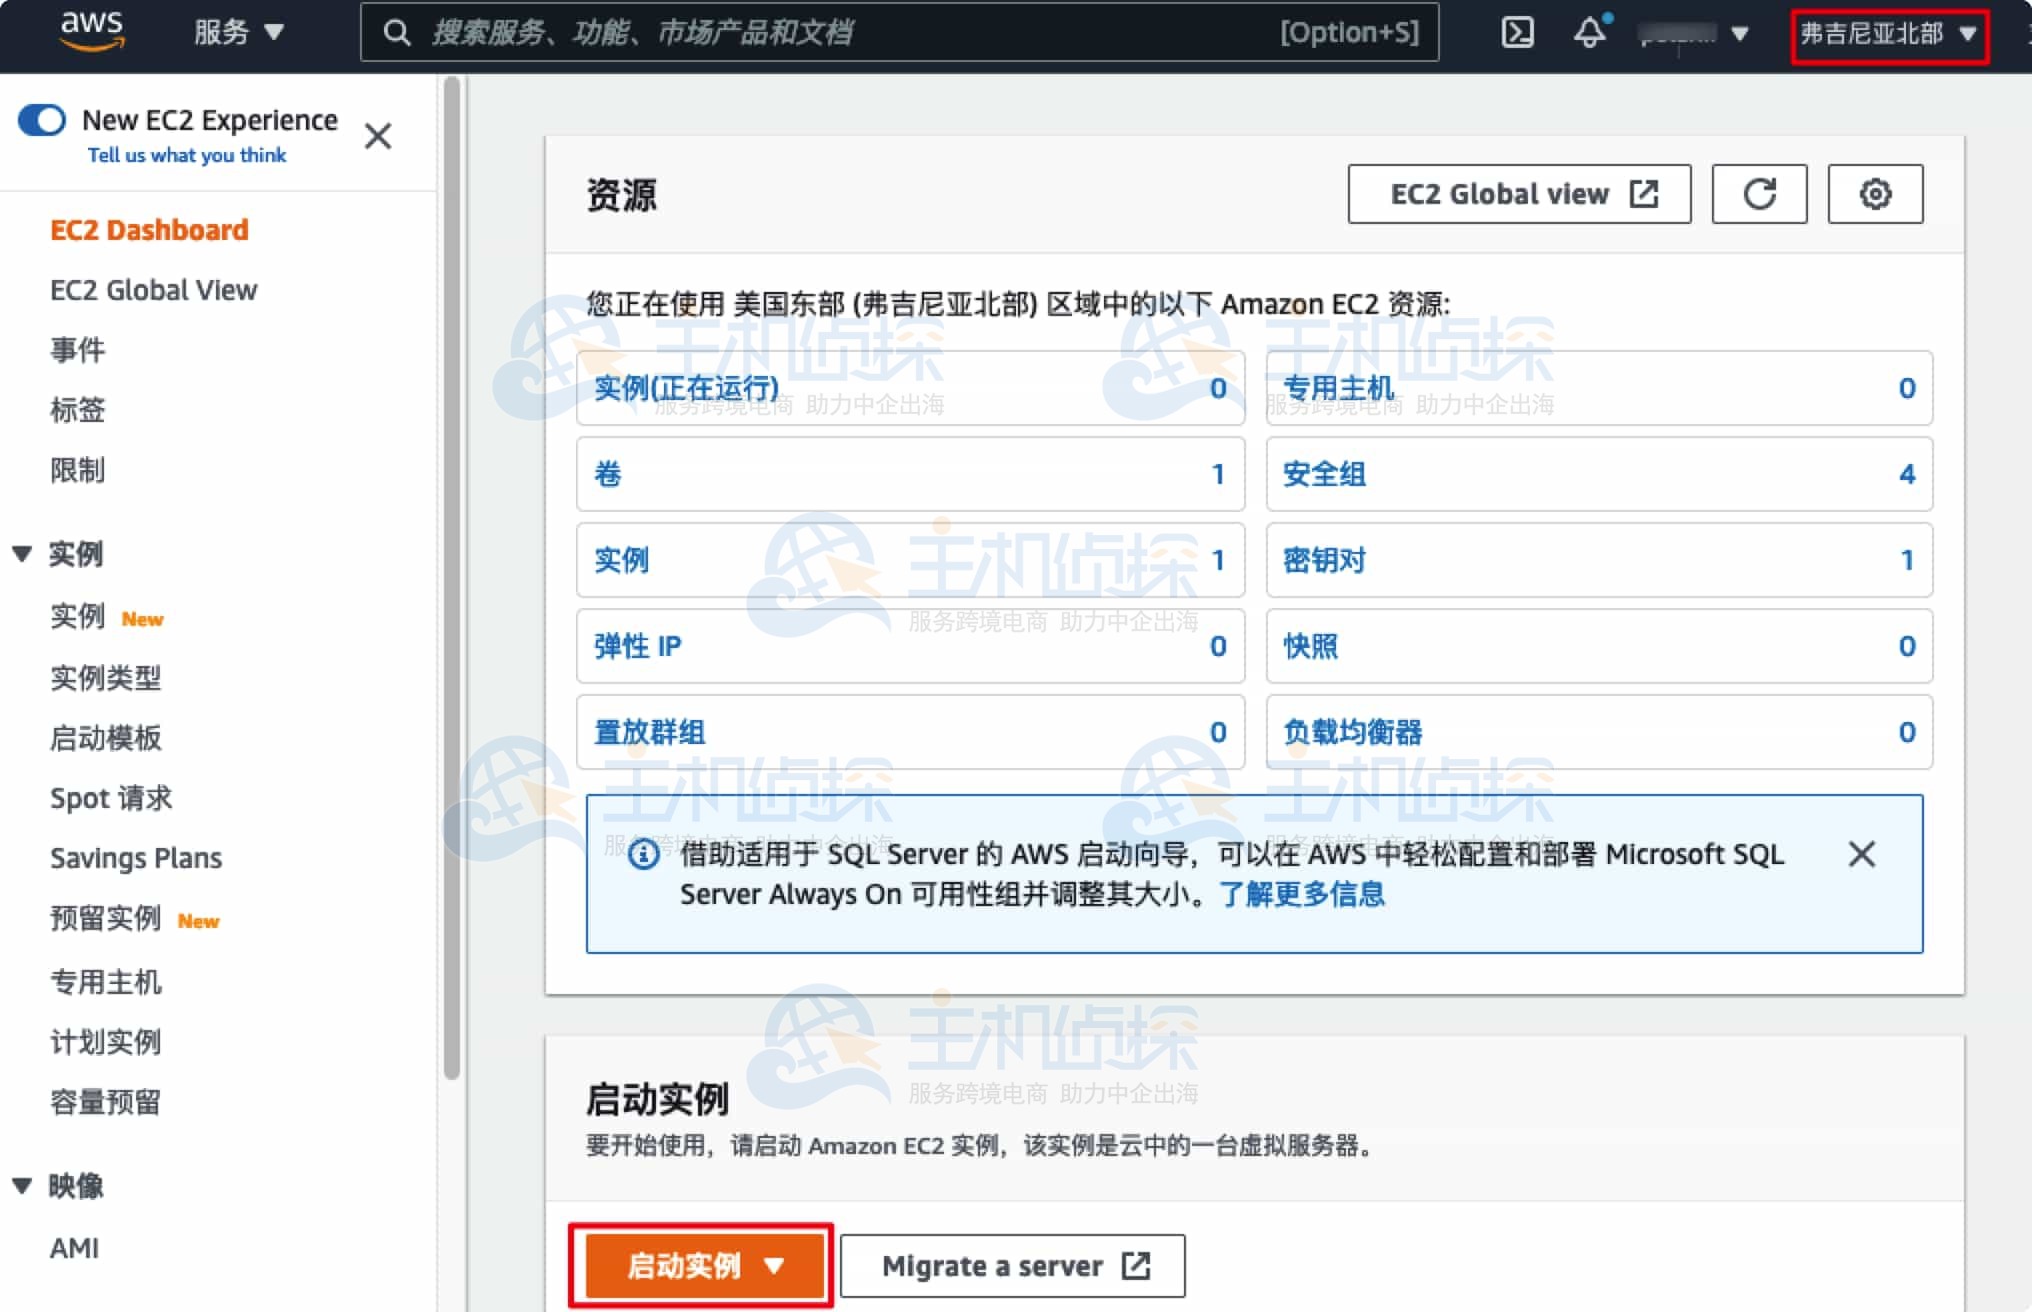Click the AWS logo in the top bar
This screenshot has width=2032, height=1312.
pos(91,31)
